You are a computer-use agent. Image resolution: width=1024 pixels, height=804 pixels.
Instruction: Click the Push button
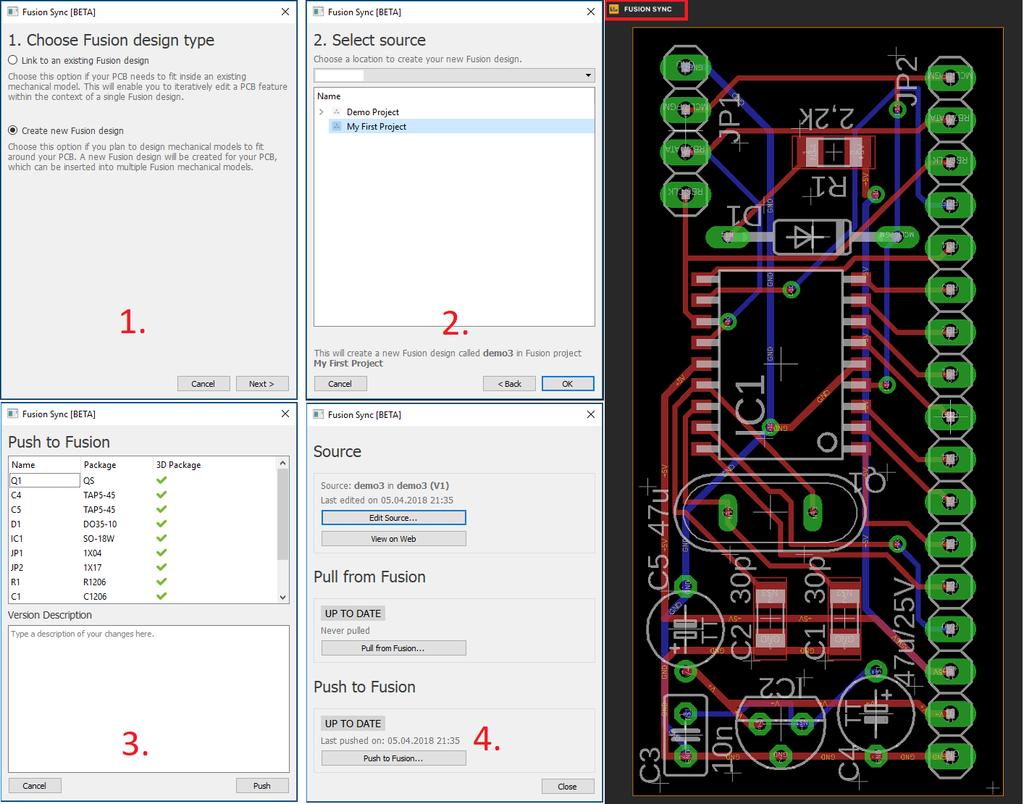pyautogui.click(x=262, y=786)
